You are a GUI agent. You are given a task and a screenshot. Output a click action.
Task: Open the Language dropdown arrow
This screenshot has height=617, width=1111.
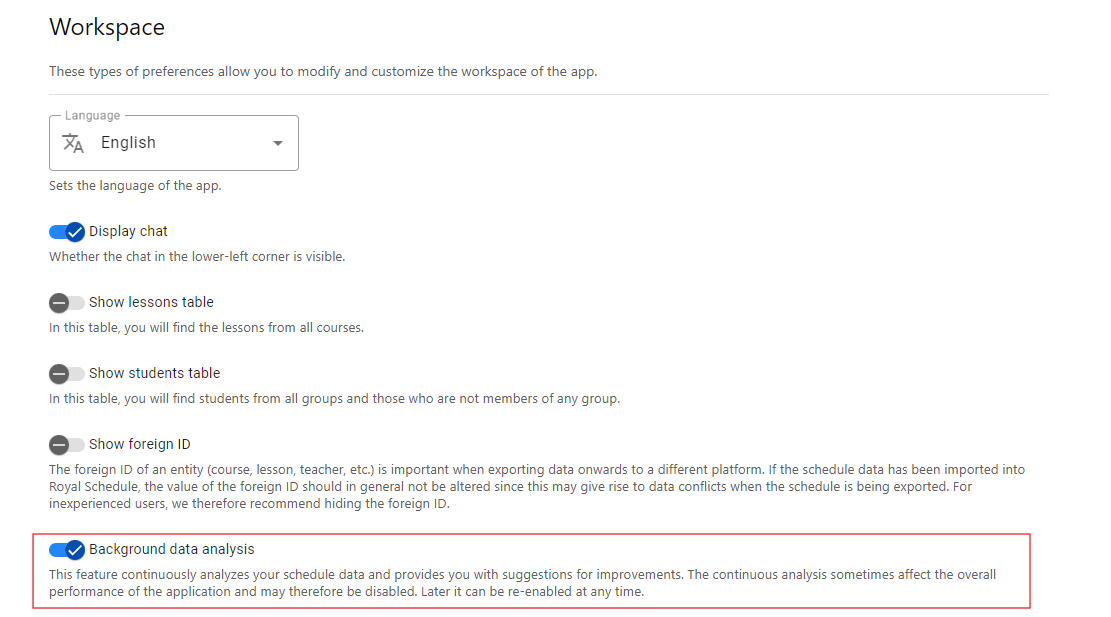pos(278,143)
